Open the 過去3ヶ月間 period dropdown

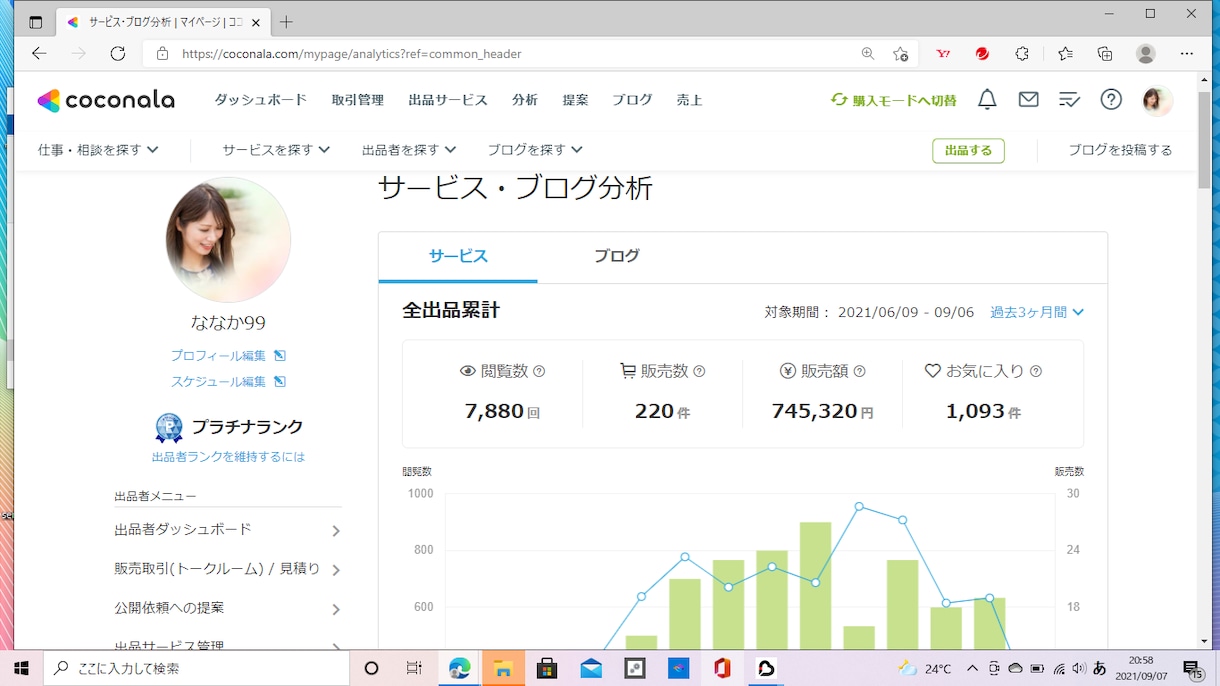1037,312
